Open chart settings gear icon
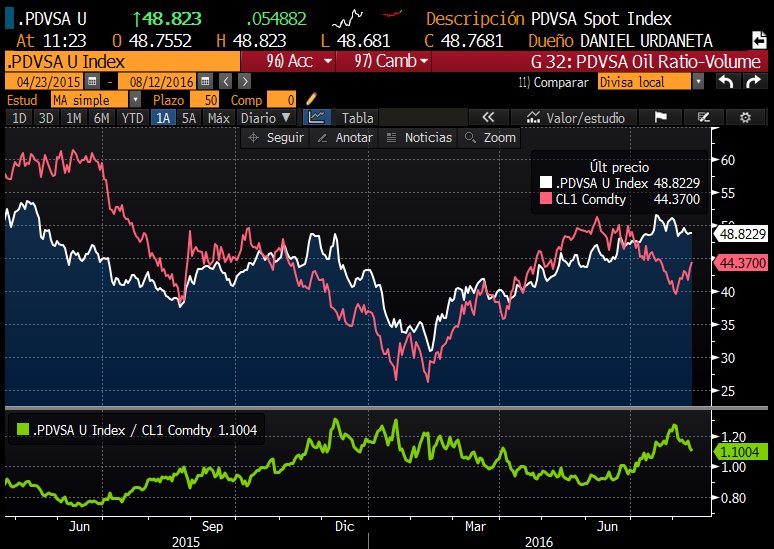The image size is (774, 549). tap(745, 118)
